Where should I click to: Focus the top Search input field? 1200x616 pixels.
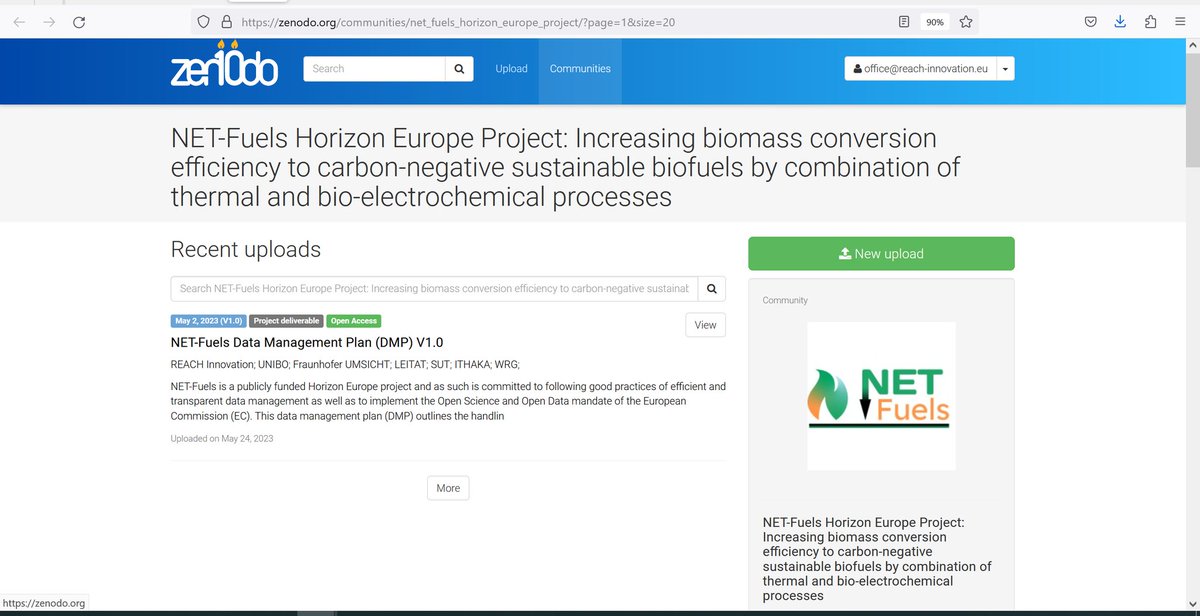click(x=374, y=69)
